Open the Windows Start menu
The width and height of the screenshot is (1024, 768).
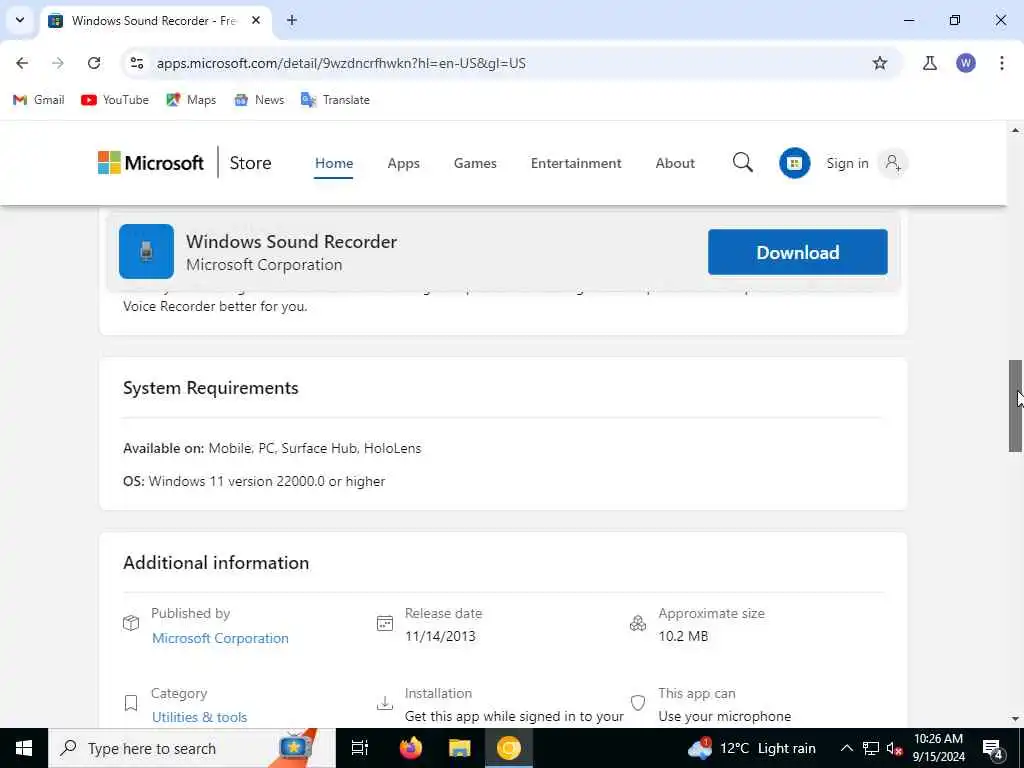(x=24, y=748)
